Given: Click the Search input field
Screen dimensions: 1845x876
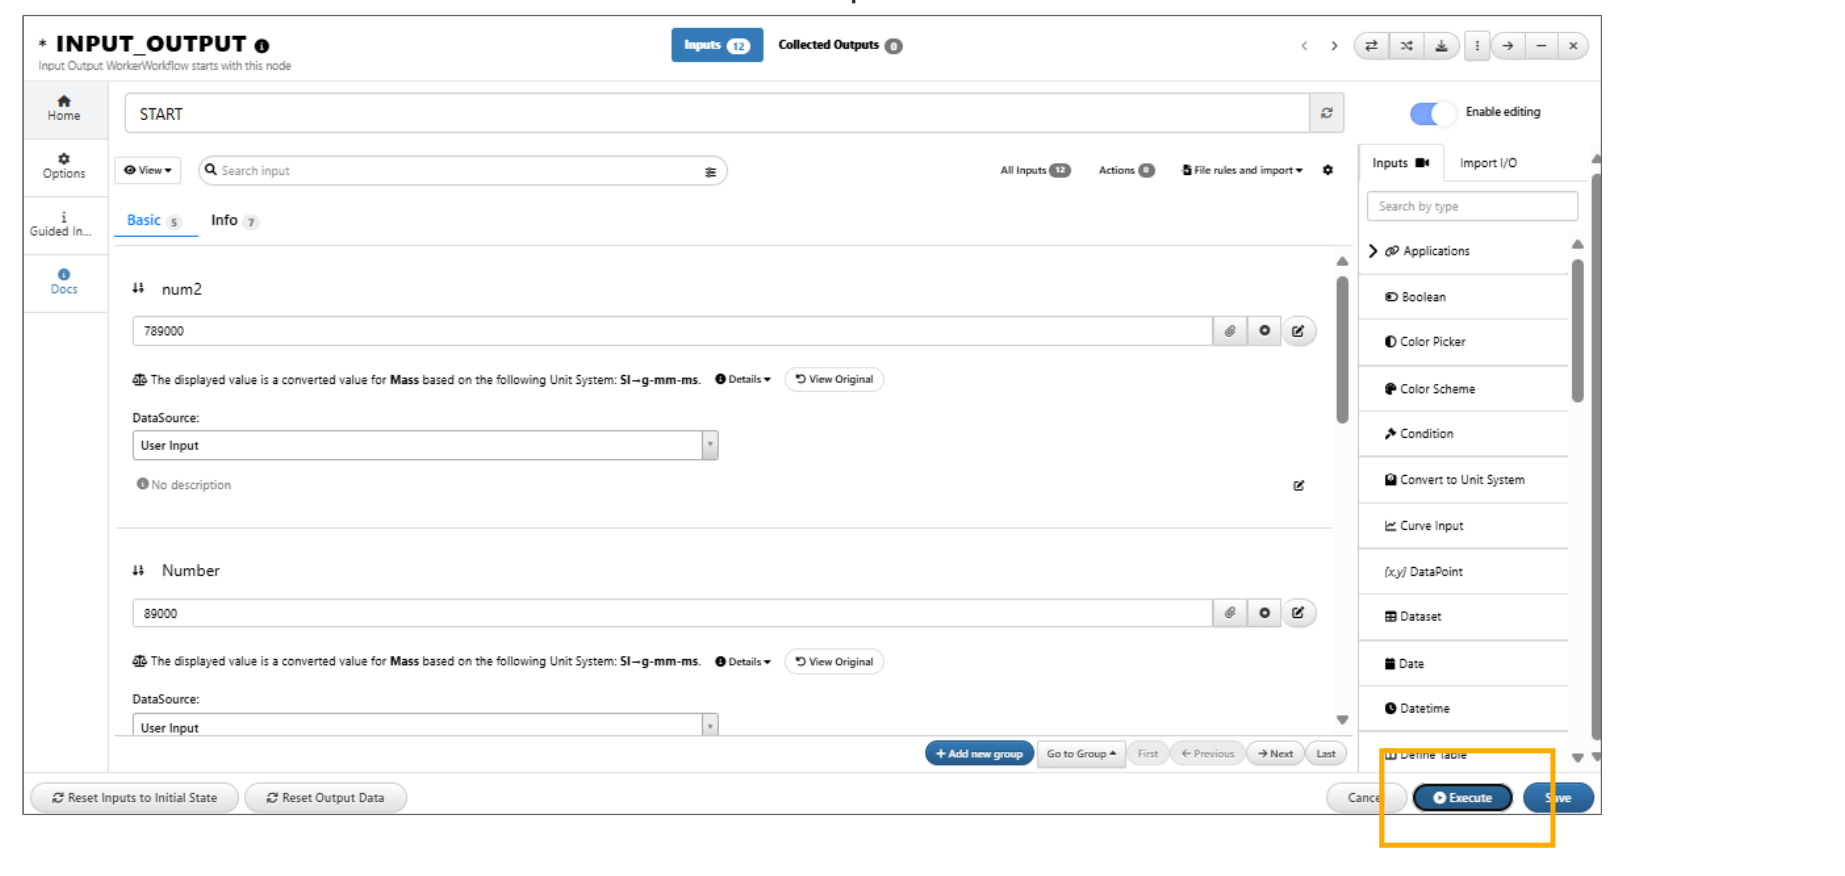Looking at the screenshot, I should tap(462, 171).
